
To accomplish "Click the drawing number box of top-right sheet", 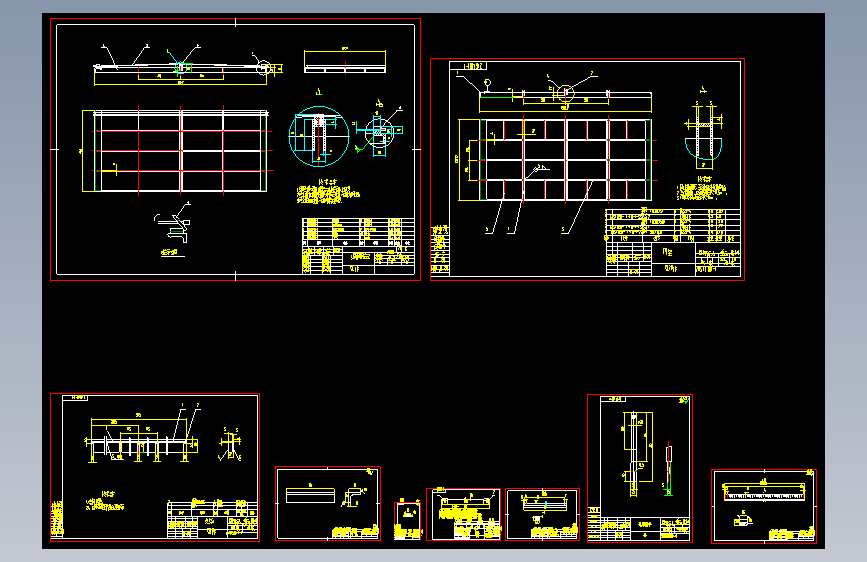I will tap(468, 66).
